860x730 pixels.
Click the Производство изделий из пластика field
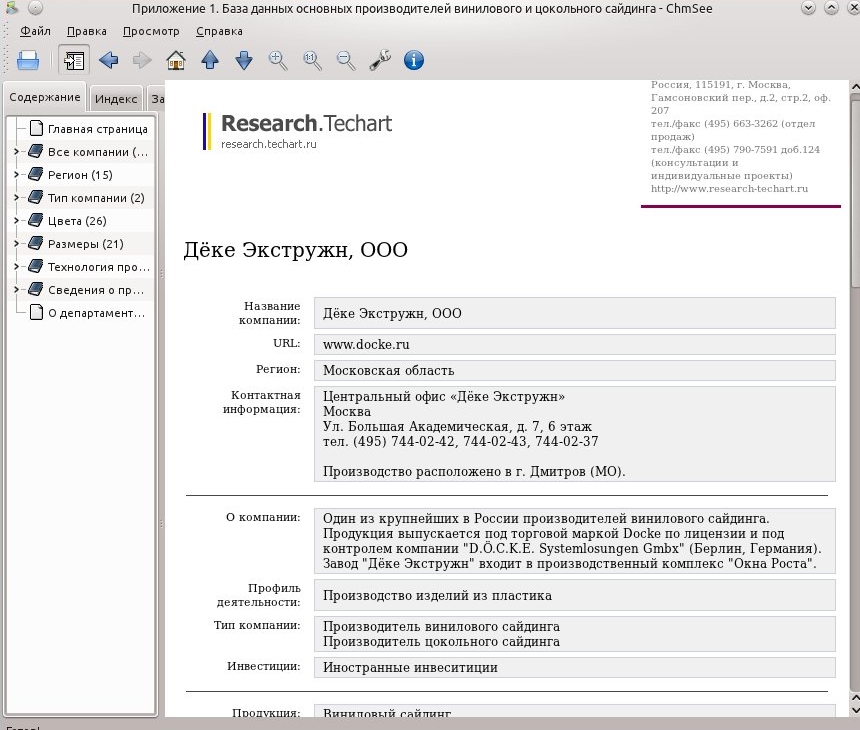point(574,595)
